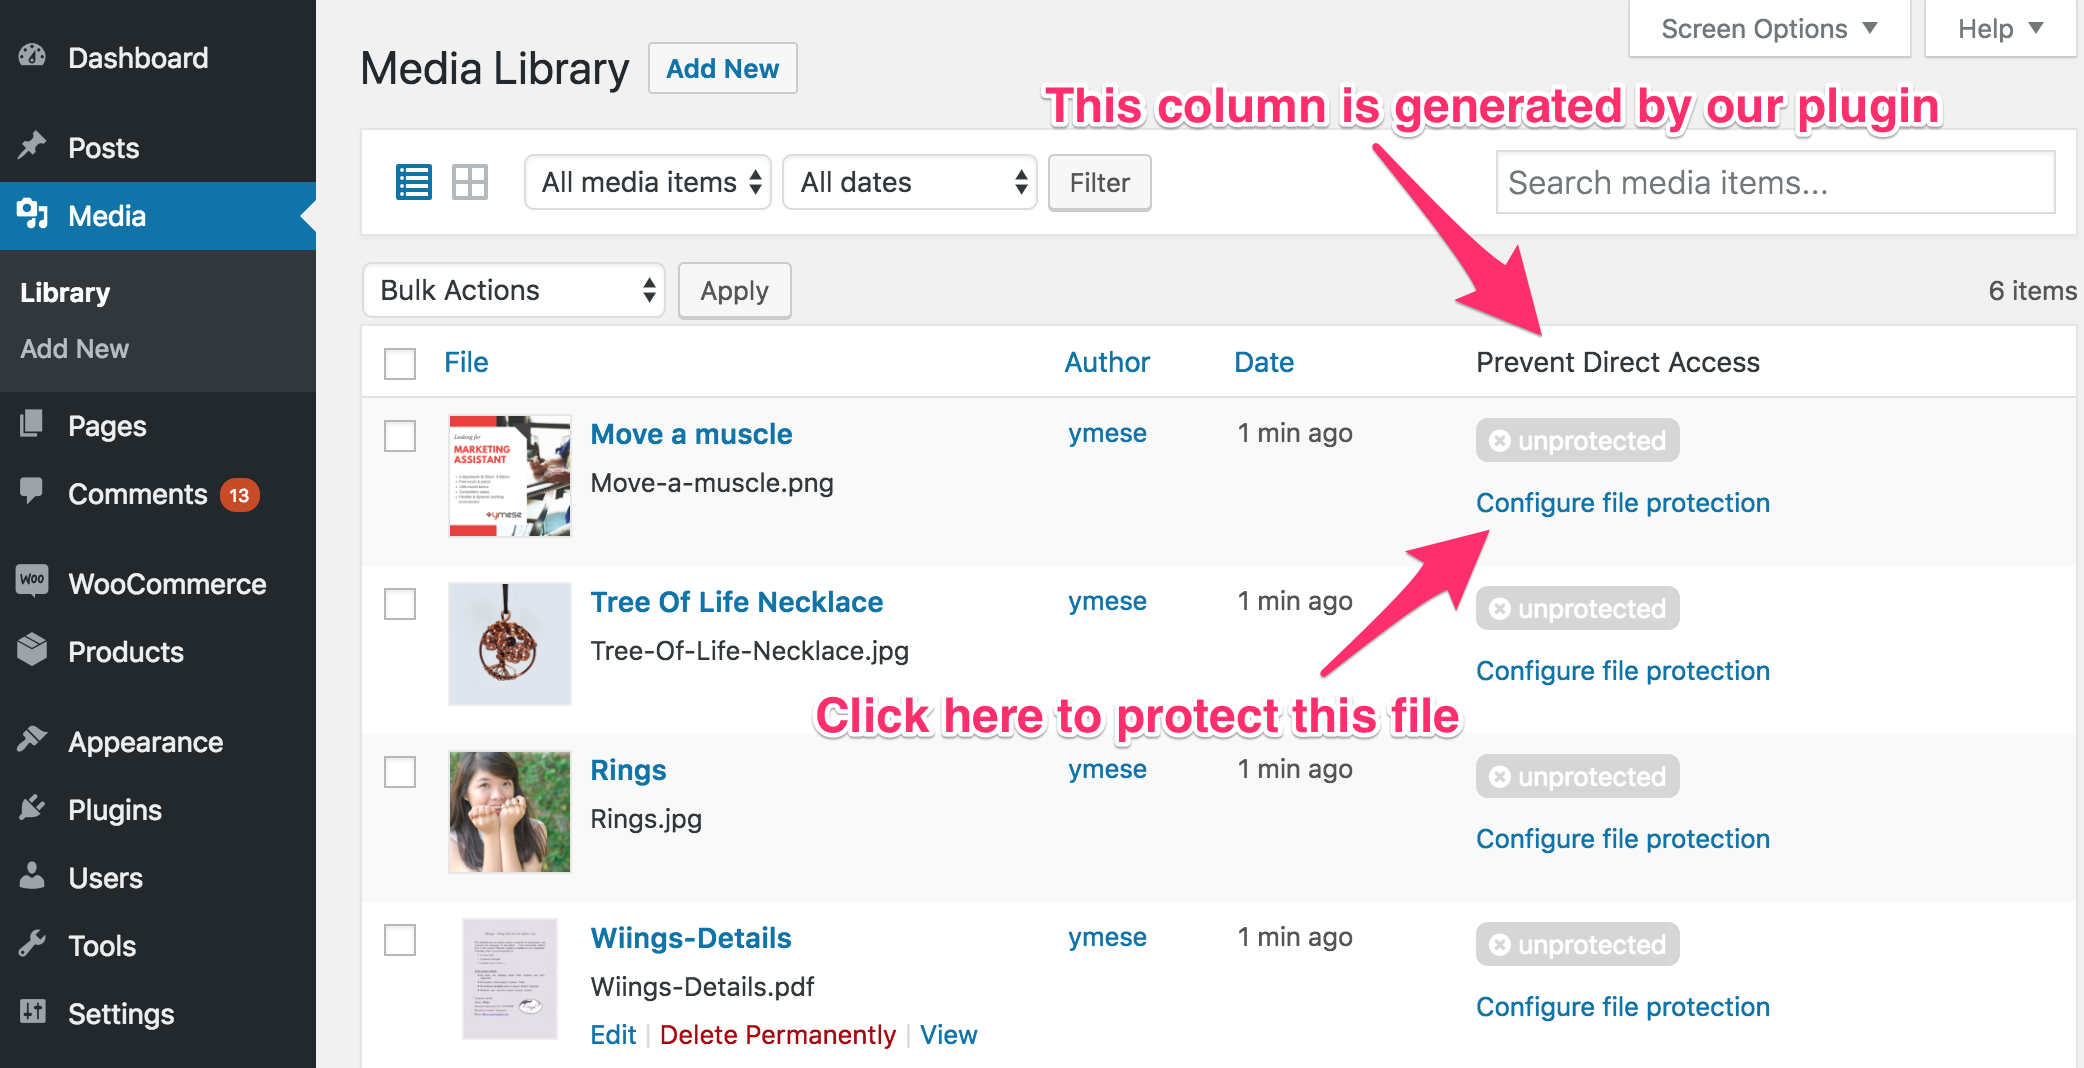Open the Screen Options tab
The image size is (2084, 1068).
pos(1768,29)
